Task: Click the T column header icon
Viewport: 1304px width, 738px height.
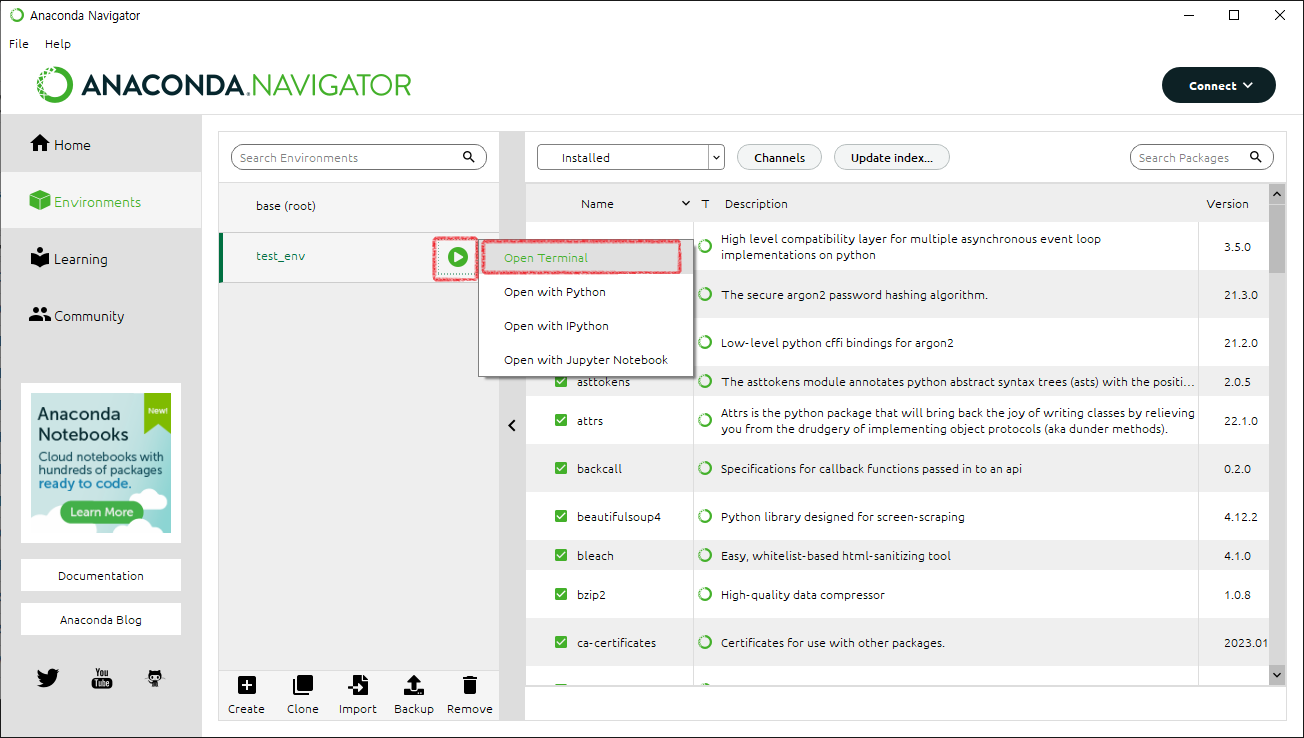Action: pos(705,204)
